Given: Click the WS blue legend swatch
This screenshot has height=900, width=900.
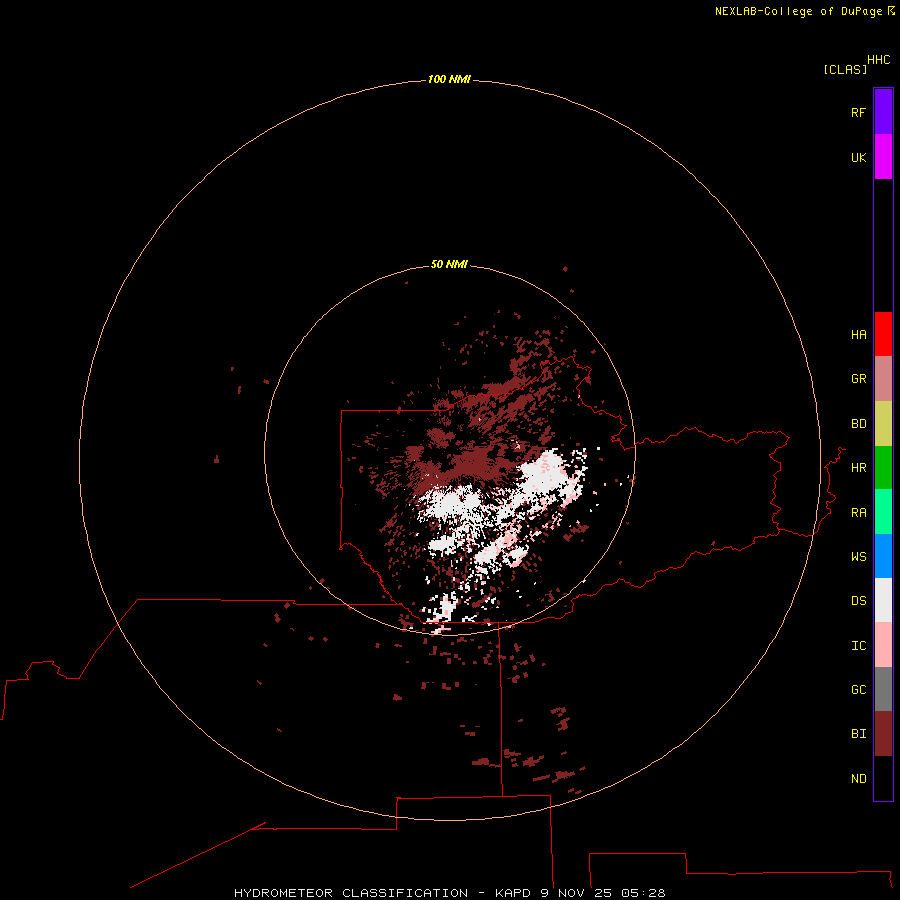Looking at the screenshot, I should click(x=883, y=556).
